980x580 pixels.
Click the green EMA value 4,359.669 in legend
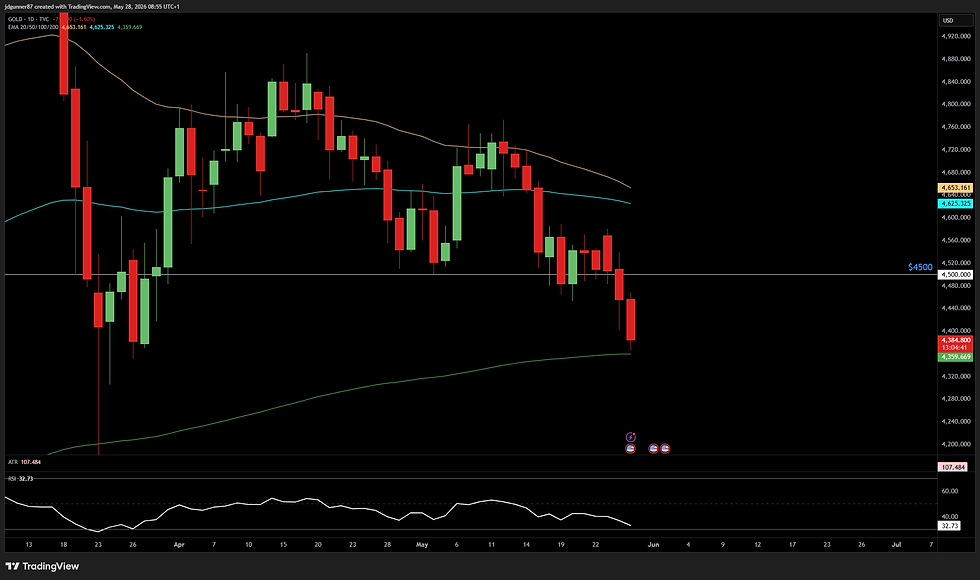coord(129,27)
